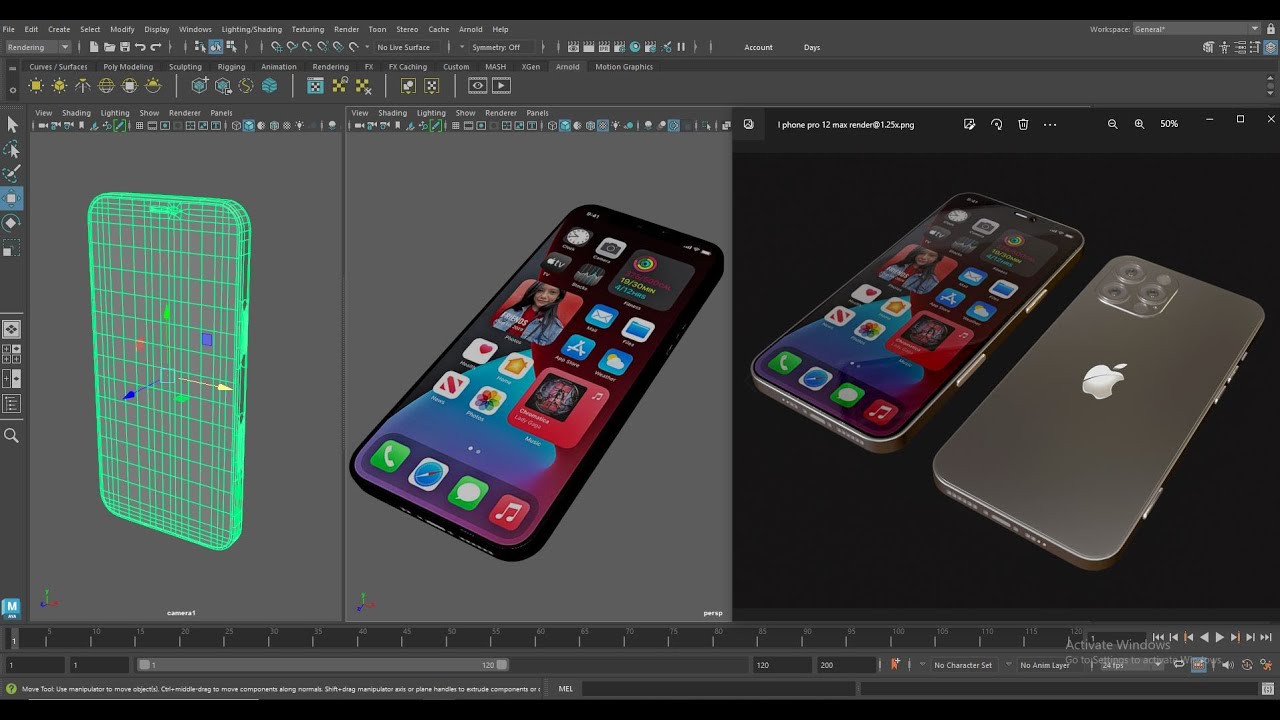Click the Export StandIn shelf icon
Viewport: 1280px width, 720px height.
pos(223,86)
